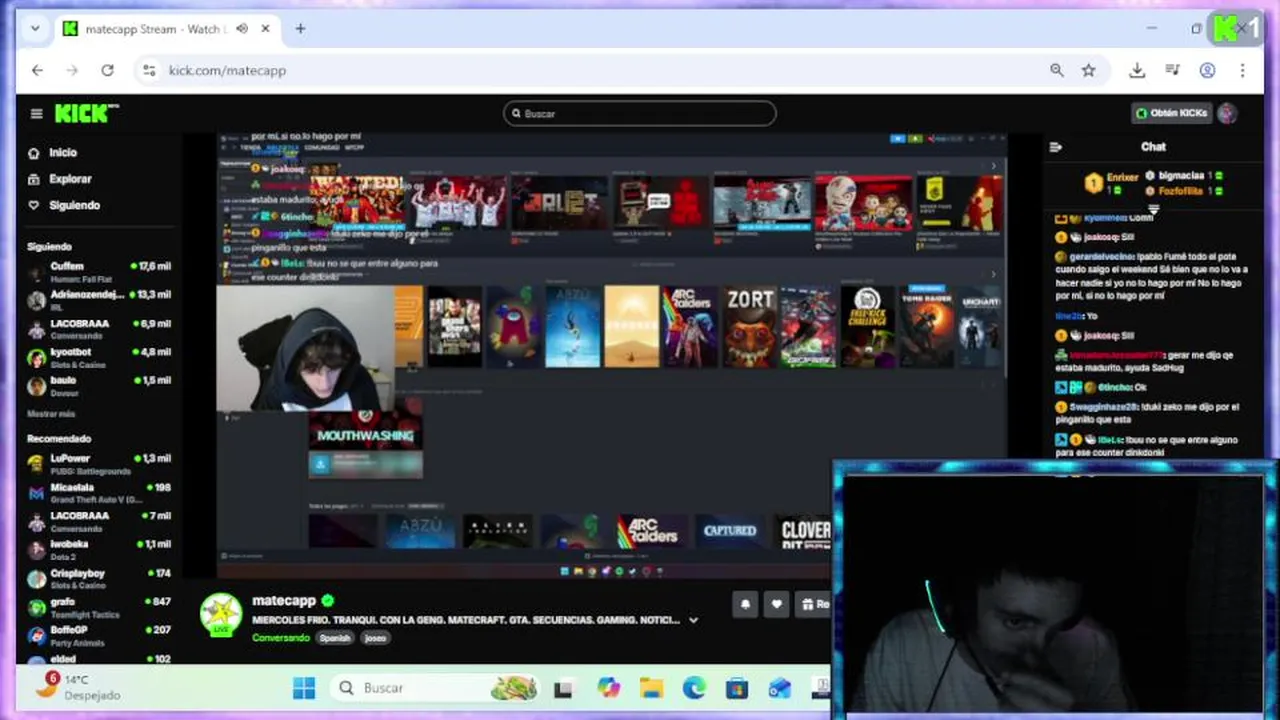Screen dimensions: 1280x720
Task: Close the matecapp Stream tab
Action: (x=266, y=29)
